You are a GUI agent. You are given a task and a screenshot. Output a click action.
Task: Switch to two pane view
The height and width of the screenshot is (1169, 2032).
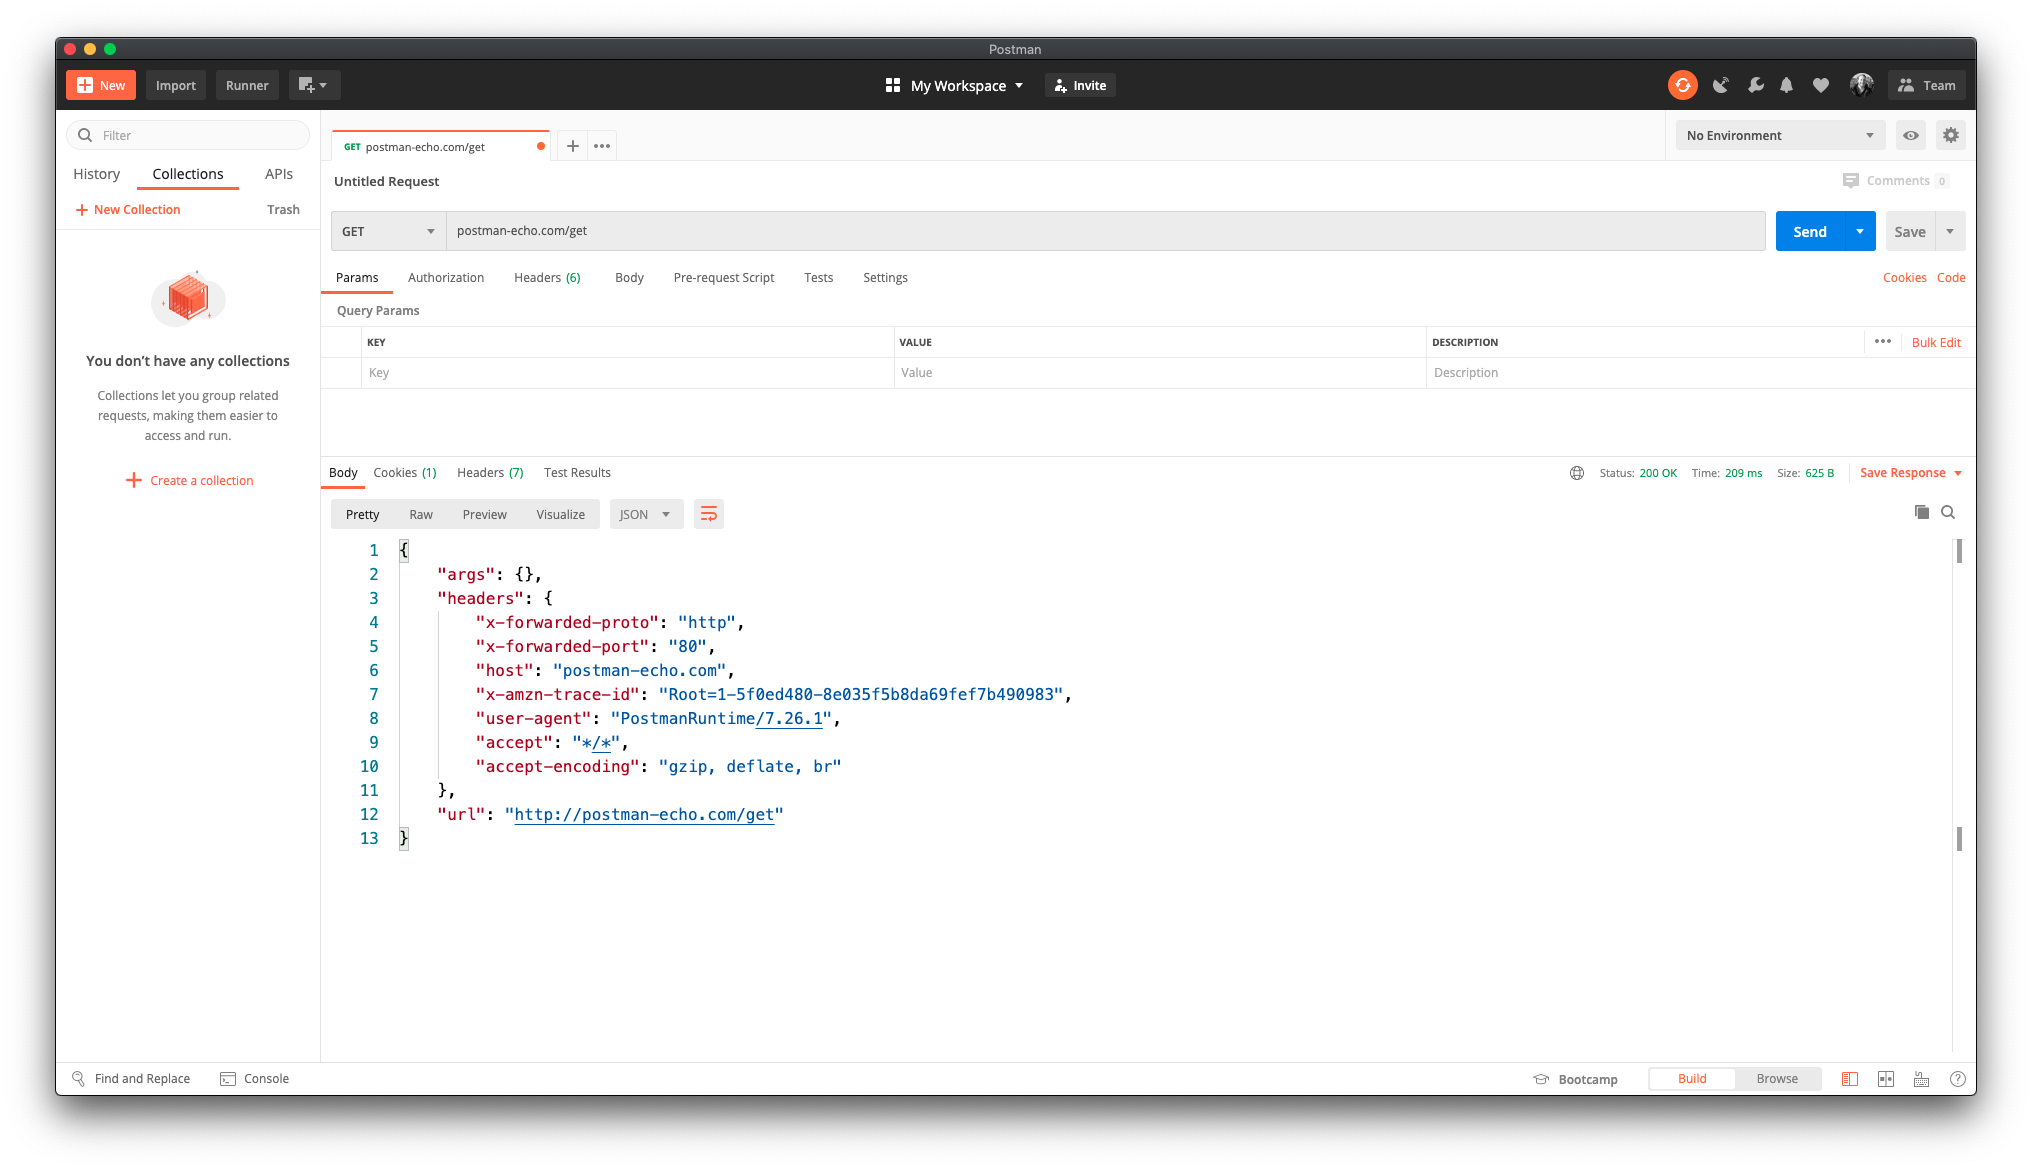(x=1886, y=1078)
